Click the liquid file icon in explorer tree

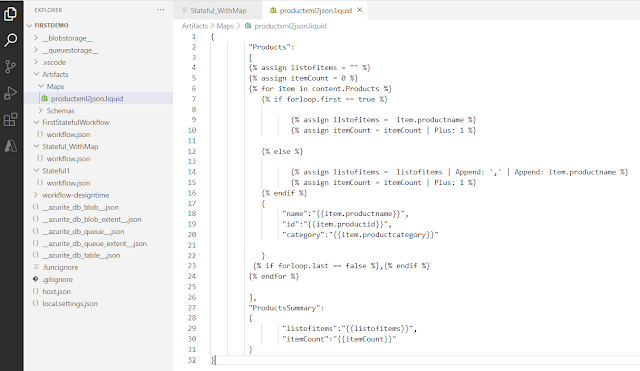pos(44,98)
